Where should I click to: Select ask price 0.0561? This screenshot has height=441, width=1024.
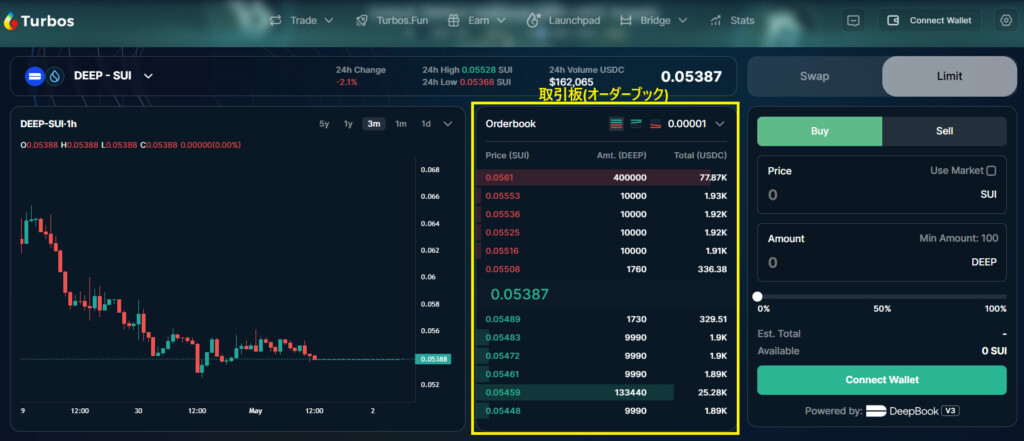pyautogui.click(x=499, y=178)
